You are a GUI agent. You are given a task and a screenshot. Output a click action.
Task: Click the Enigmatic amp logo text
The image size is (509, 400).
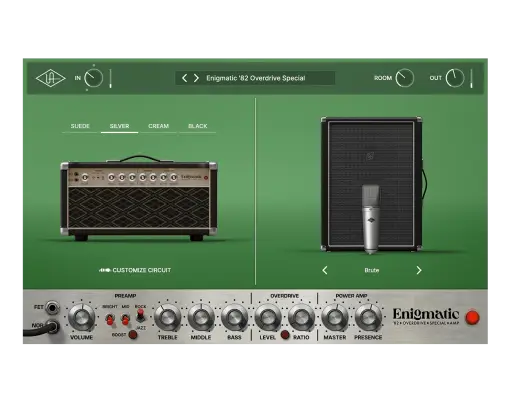click(x=426, y=316)
